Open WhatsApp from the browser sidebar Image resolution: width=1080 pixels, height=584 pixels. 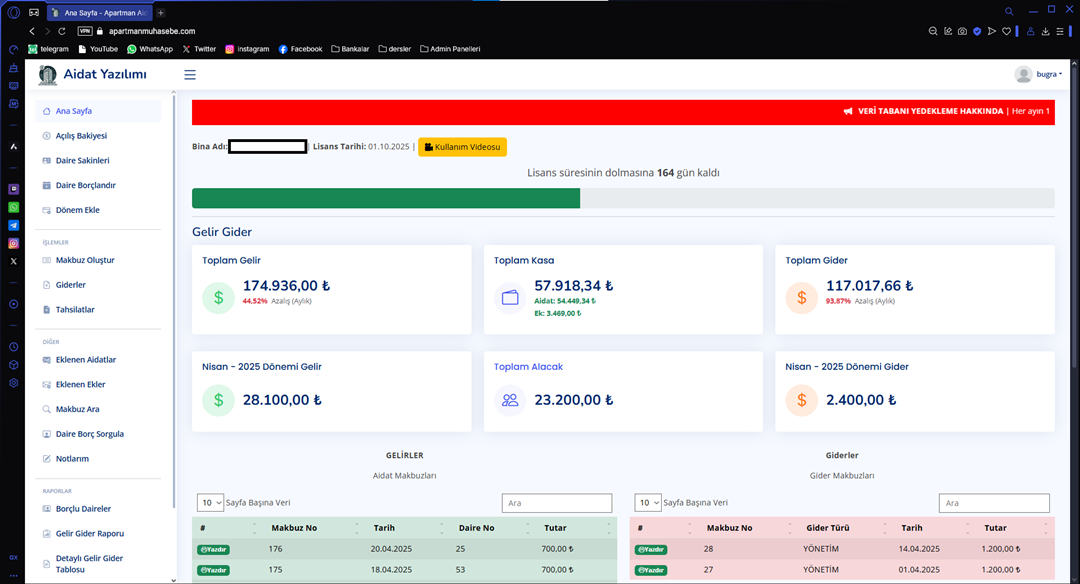click(14, 207)
